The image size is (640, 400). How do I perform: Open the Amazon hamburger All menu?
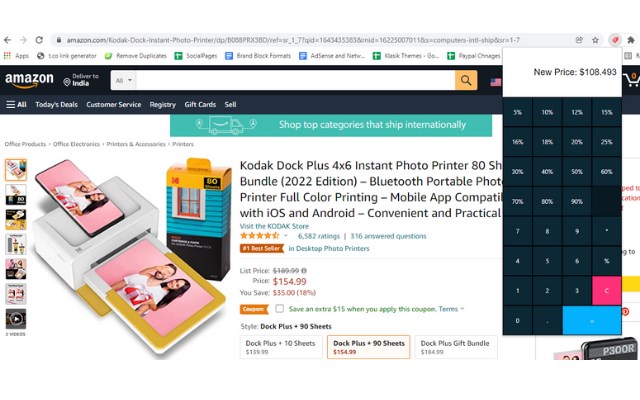[x=16, y=104]
